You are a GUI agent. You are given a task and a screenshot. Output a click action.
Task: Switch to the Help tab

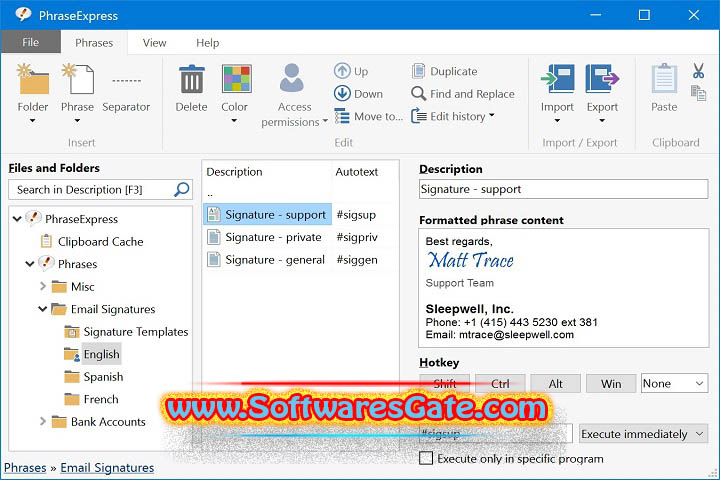[x=208, y=43]
